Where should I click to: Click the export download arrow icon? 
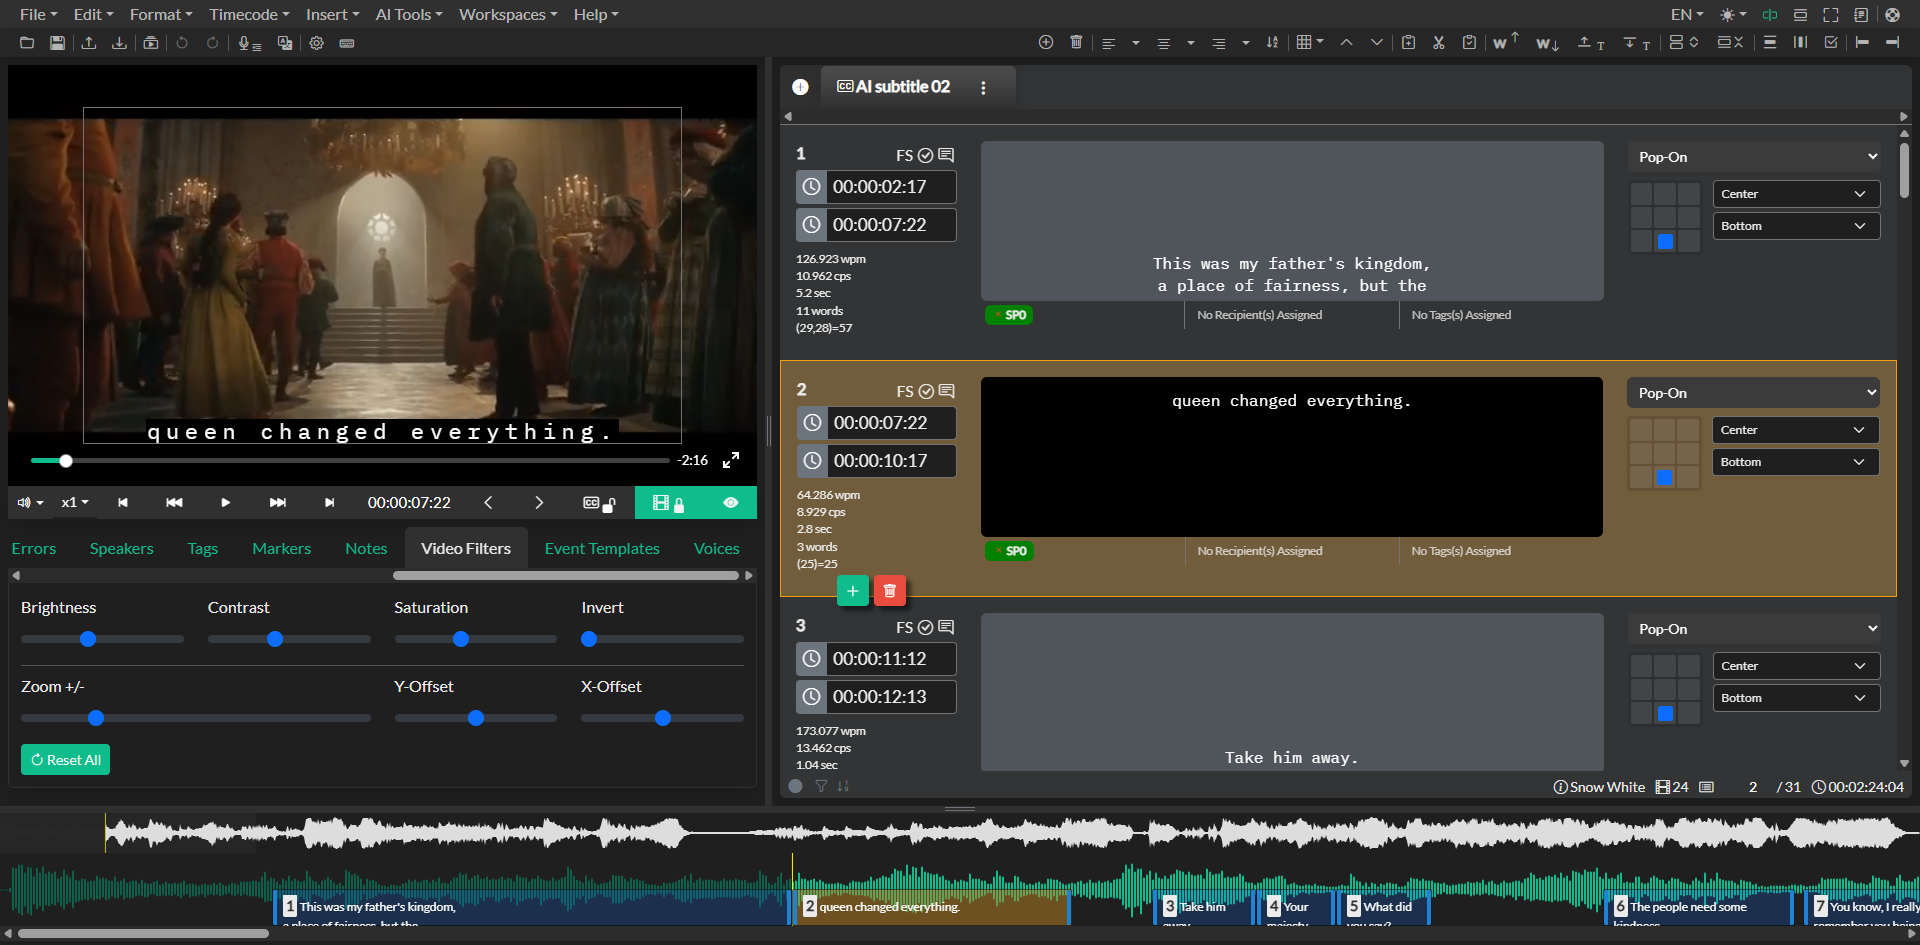(119, 43)
